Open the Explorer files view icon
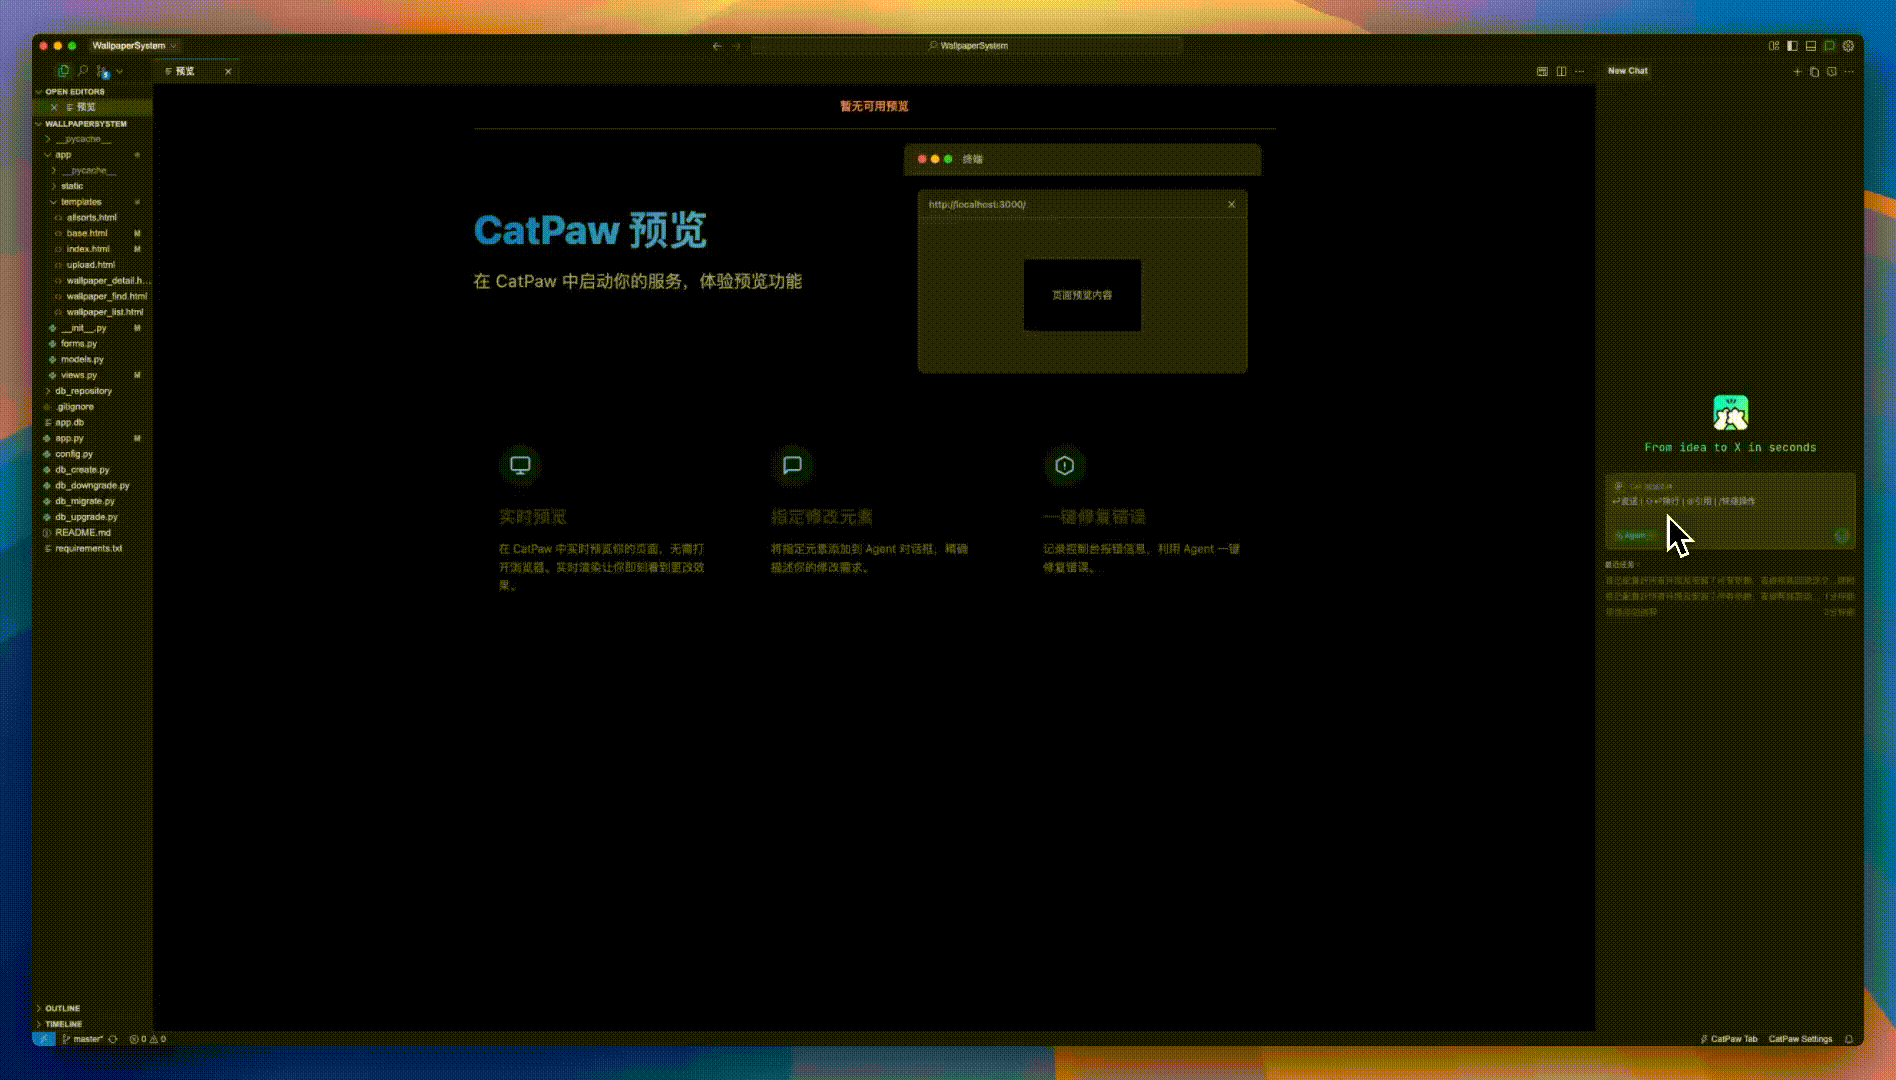The height and width of the screenshot is (1080, 1896). [x=63, y=71]
